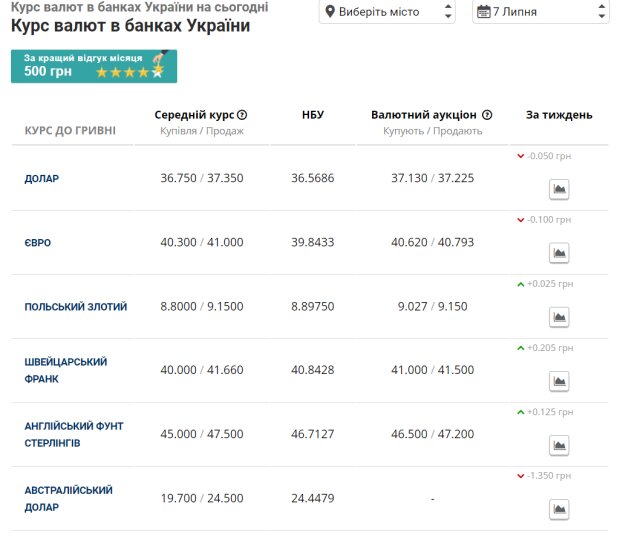The image size is (620, 535).
Task: Open the Євро currency link
Action: (38, 243)
